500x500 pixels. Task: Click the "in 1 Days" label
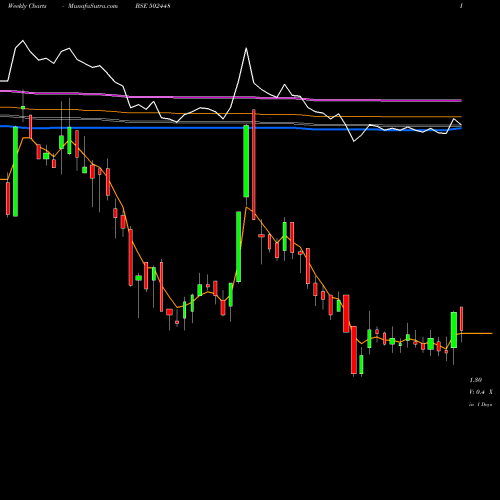(481, 404)
